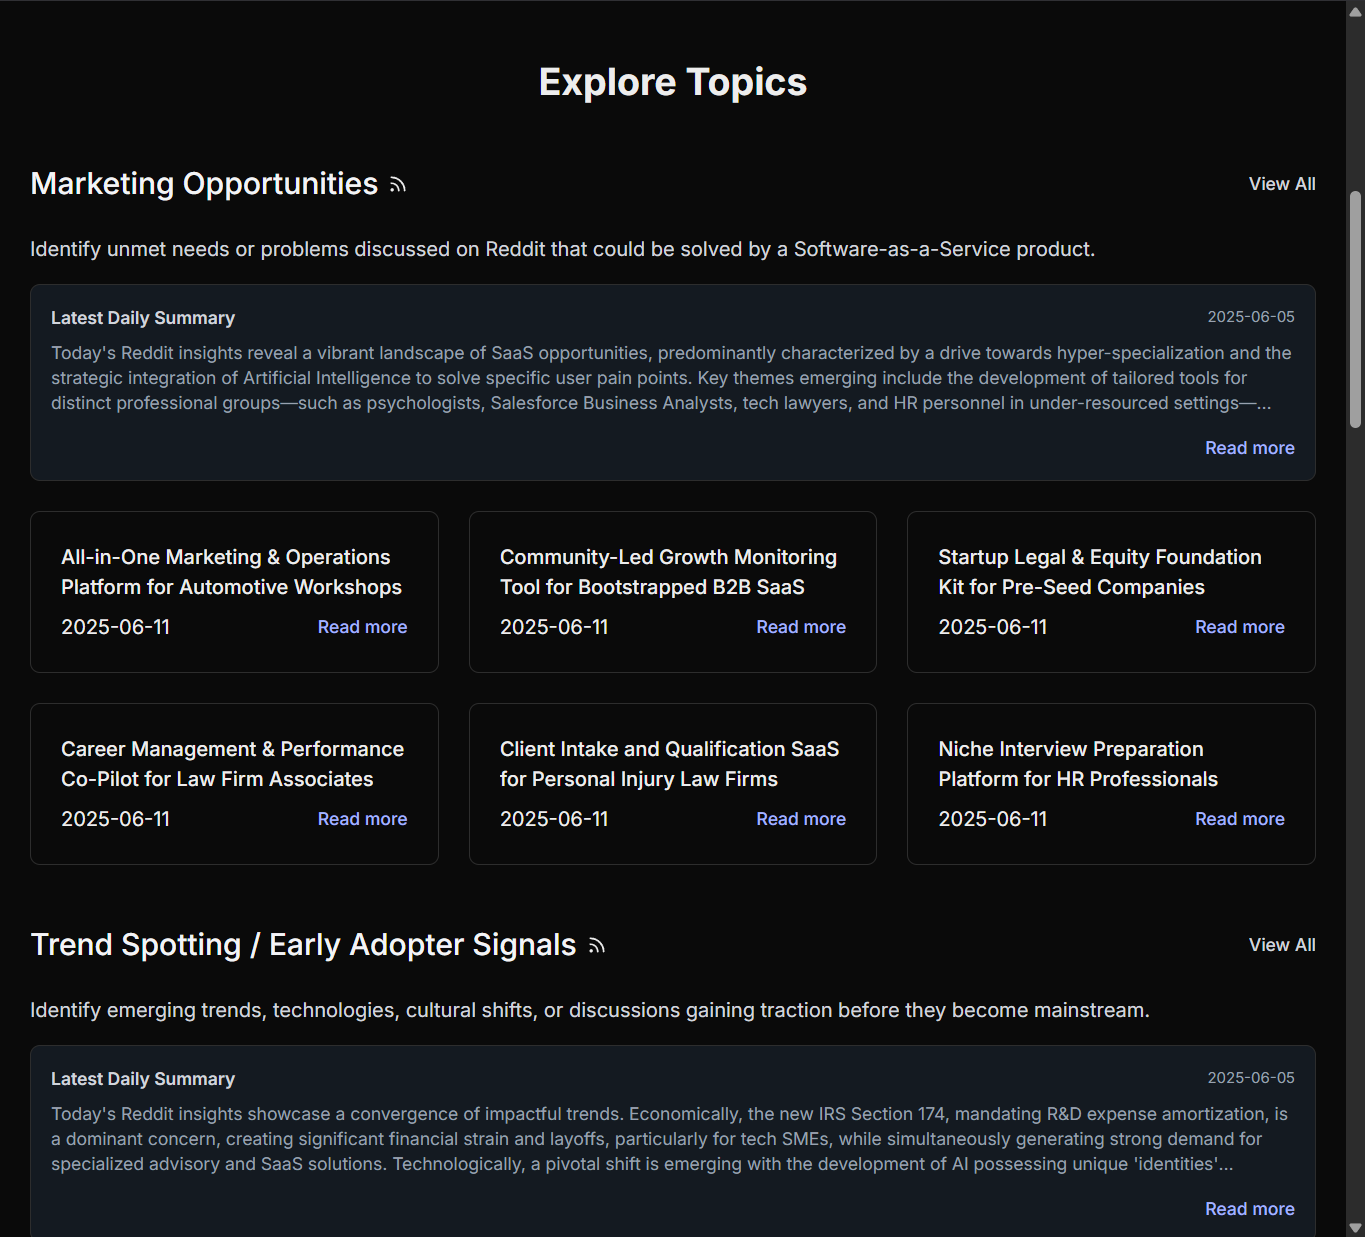Click the Trend Spotting RSS feed icon
This screenshot has height=1237, width=1365.
pos(595,945)
